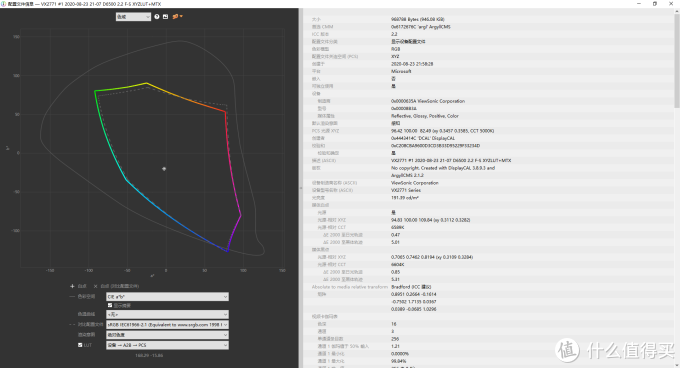Maximize or restore the window
Viewport: 680px width, 368px height.
[655, 3]
